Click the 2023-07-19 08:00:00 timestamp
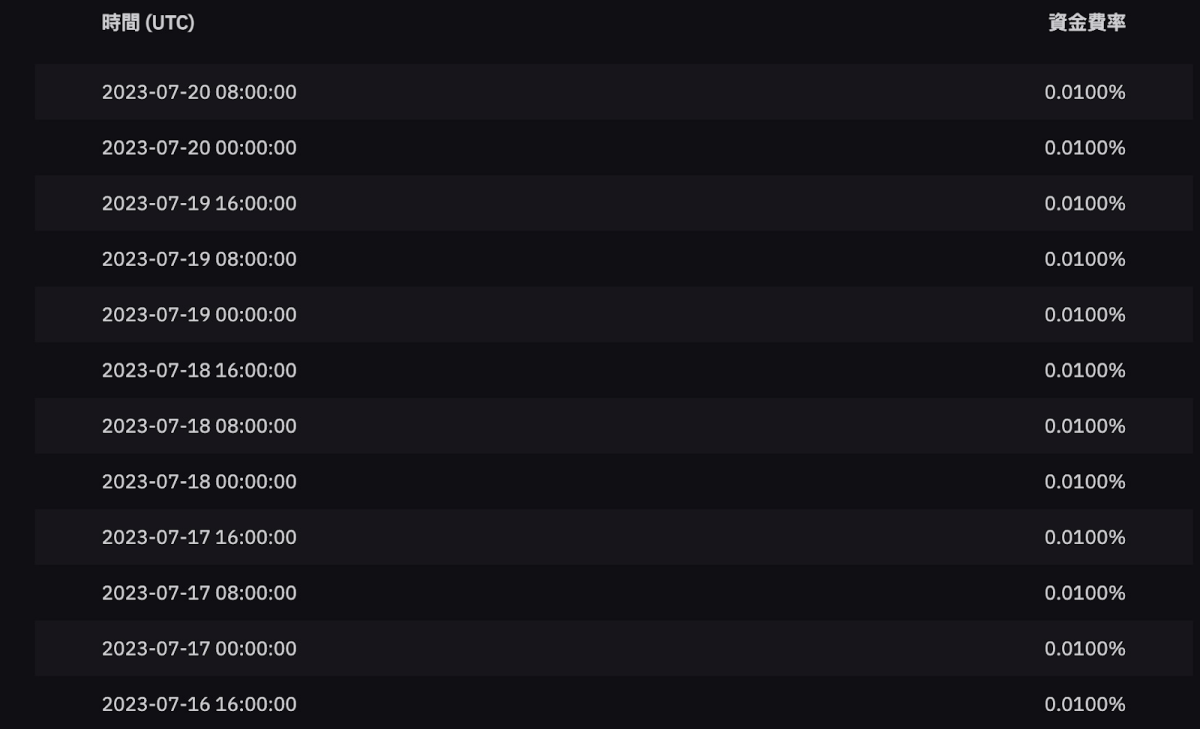The width and height of the screenshot is (1200, 729). click(199, 259)
